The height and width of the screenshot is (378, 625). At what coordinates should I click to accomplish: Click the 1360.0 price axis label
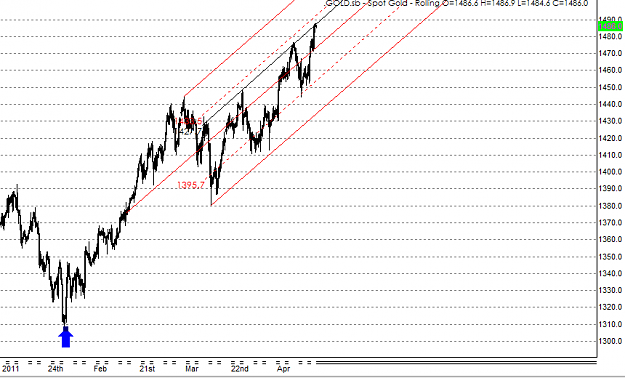610,239
